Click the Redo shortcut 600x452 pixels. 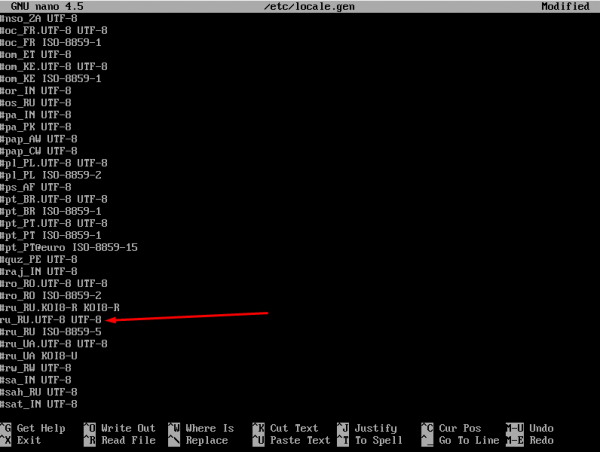(x=530, y=441)
